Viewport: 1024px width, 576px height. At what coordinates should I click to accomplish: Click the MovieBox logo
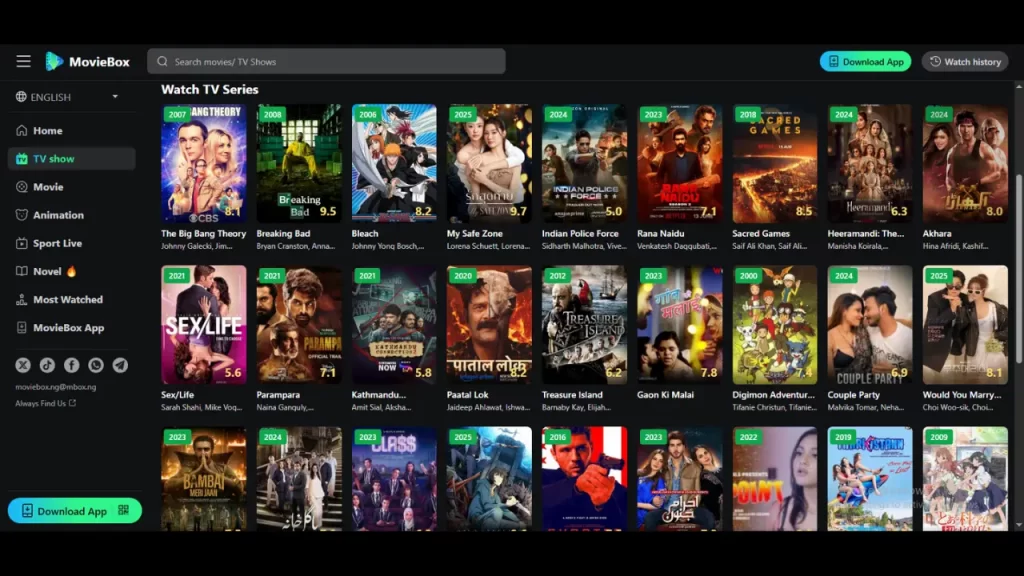click(x=88, y=61)
